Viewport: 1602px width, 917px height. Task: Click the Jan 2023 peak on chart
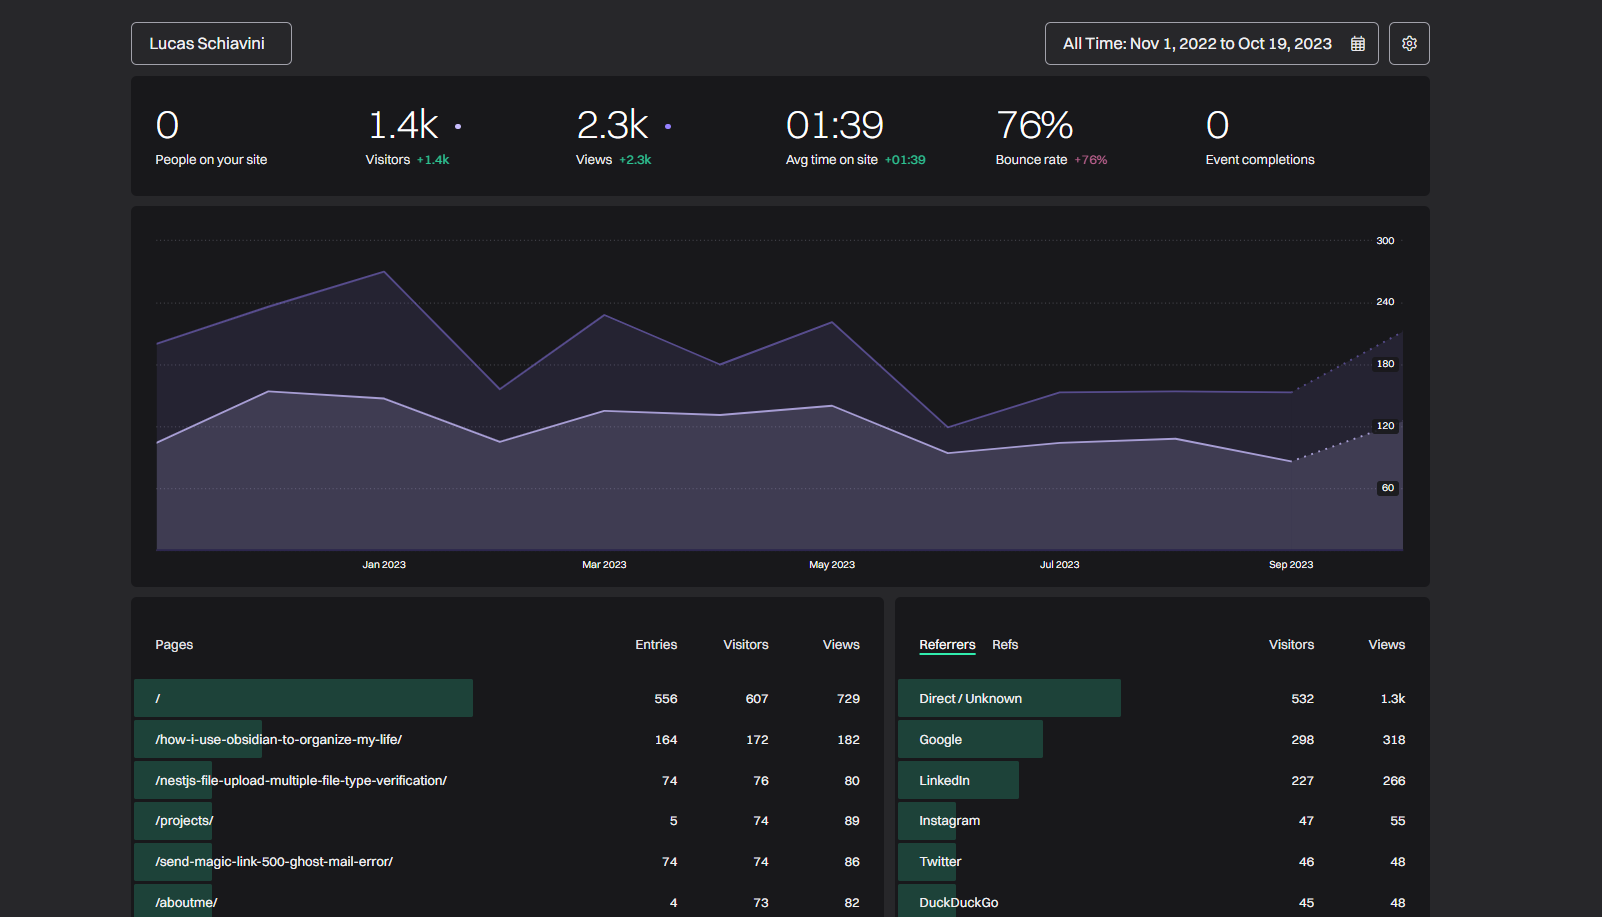[x=384, y=273]
